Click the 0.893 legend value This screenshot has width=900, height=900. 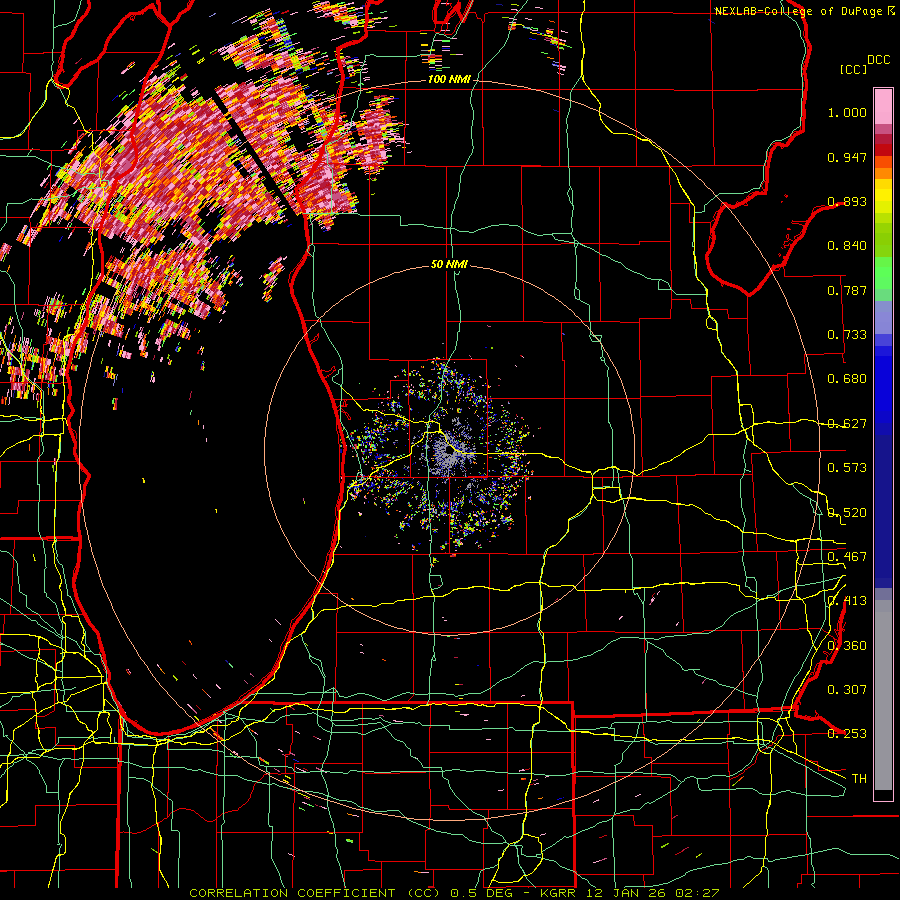click(847, 201)
